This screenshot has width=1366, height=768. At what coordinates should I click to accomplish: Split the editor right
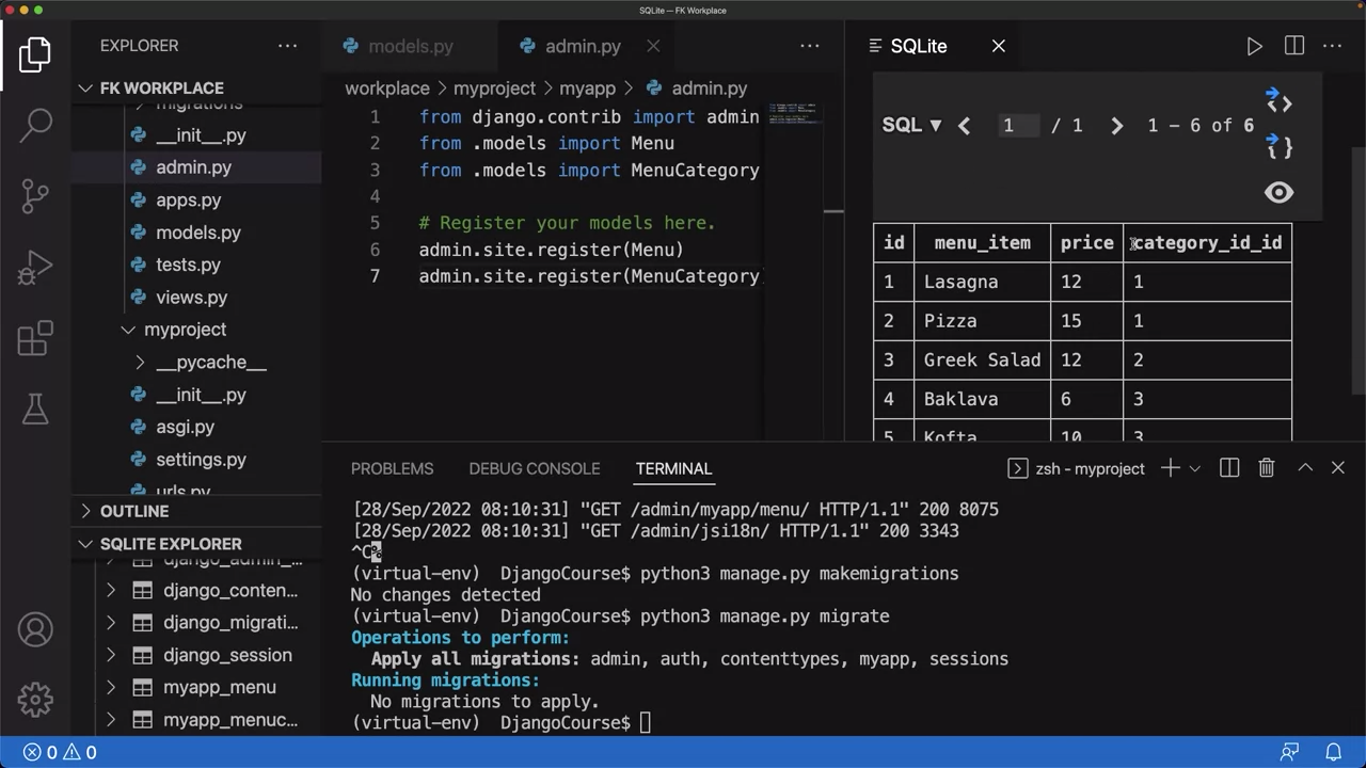[x=1294, y=46]
